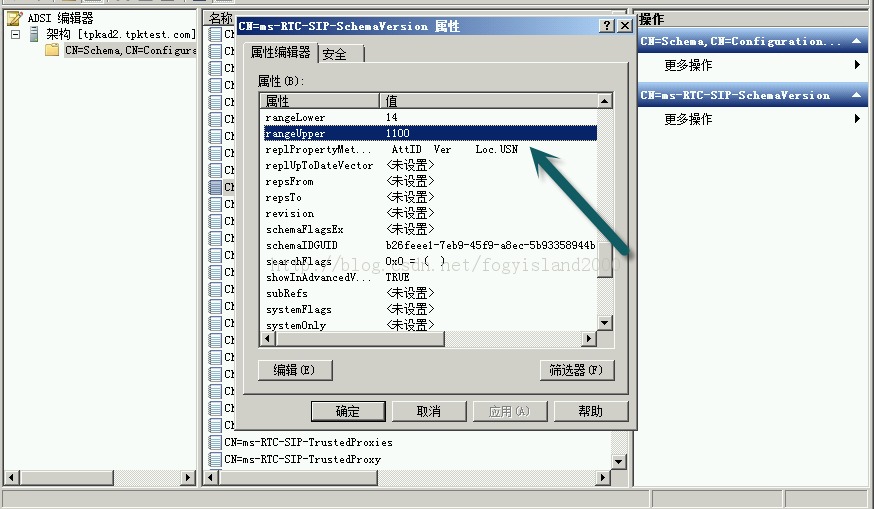
Task: Click the 取消 button
Action: 429,411
